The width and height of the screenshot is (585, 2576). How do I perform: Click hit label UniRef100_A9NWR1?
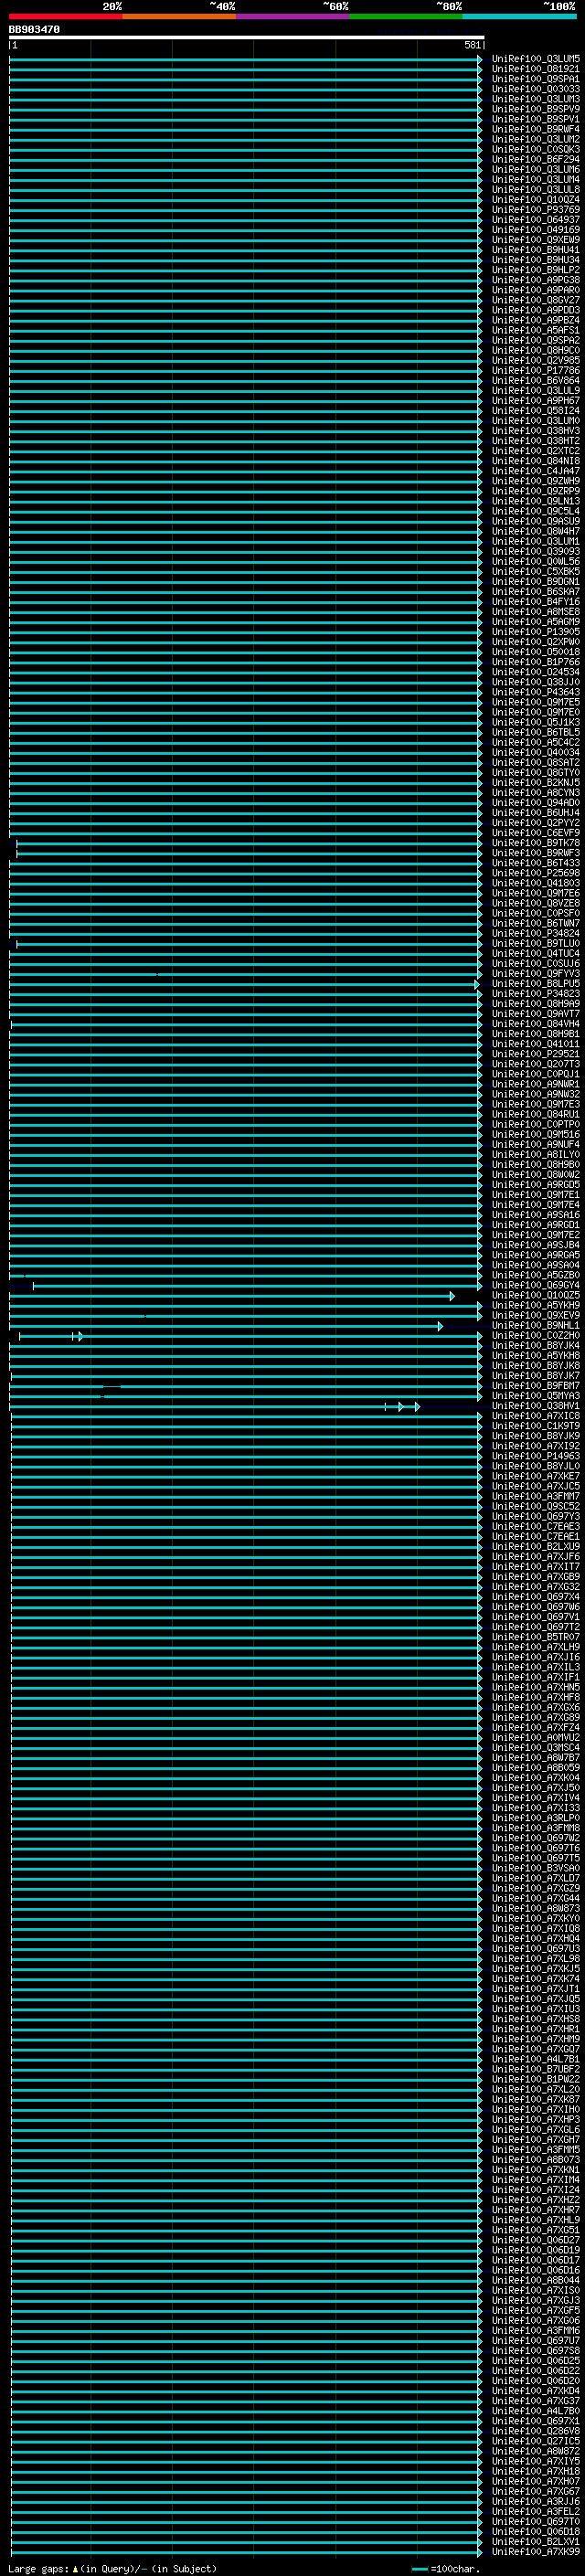(536, 1084)
